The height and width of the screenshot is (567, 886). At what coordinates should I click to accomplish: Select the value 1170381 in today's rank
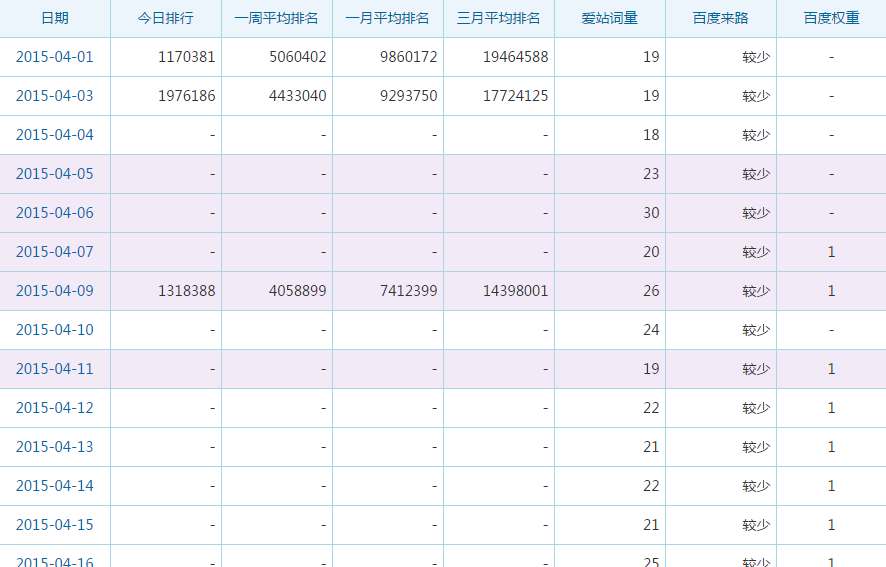(186, 57)
